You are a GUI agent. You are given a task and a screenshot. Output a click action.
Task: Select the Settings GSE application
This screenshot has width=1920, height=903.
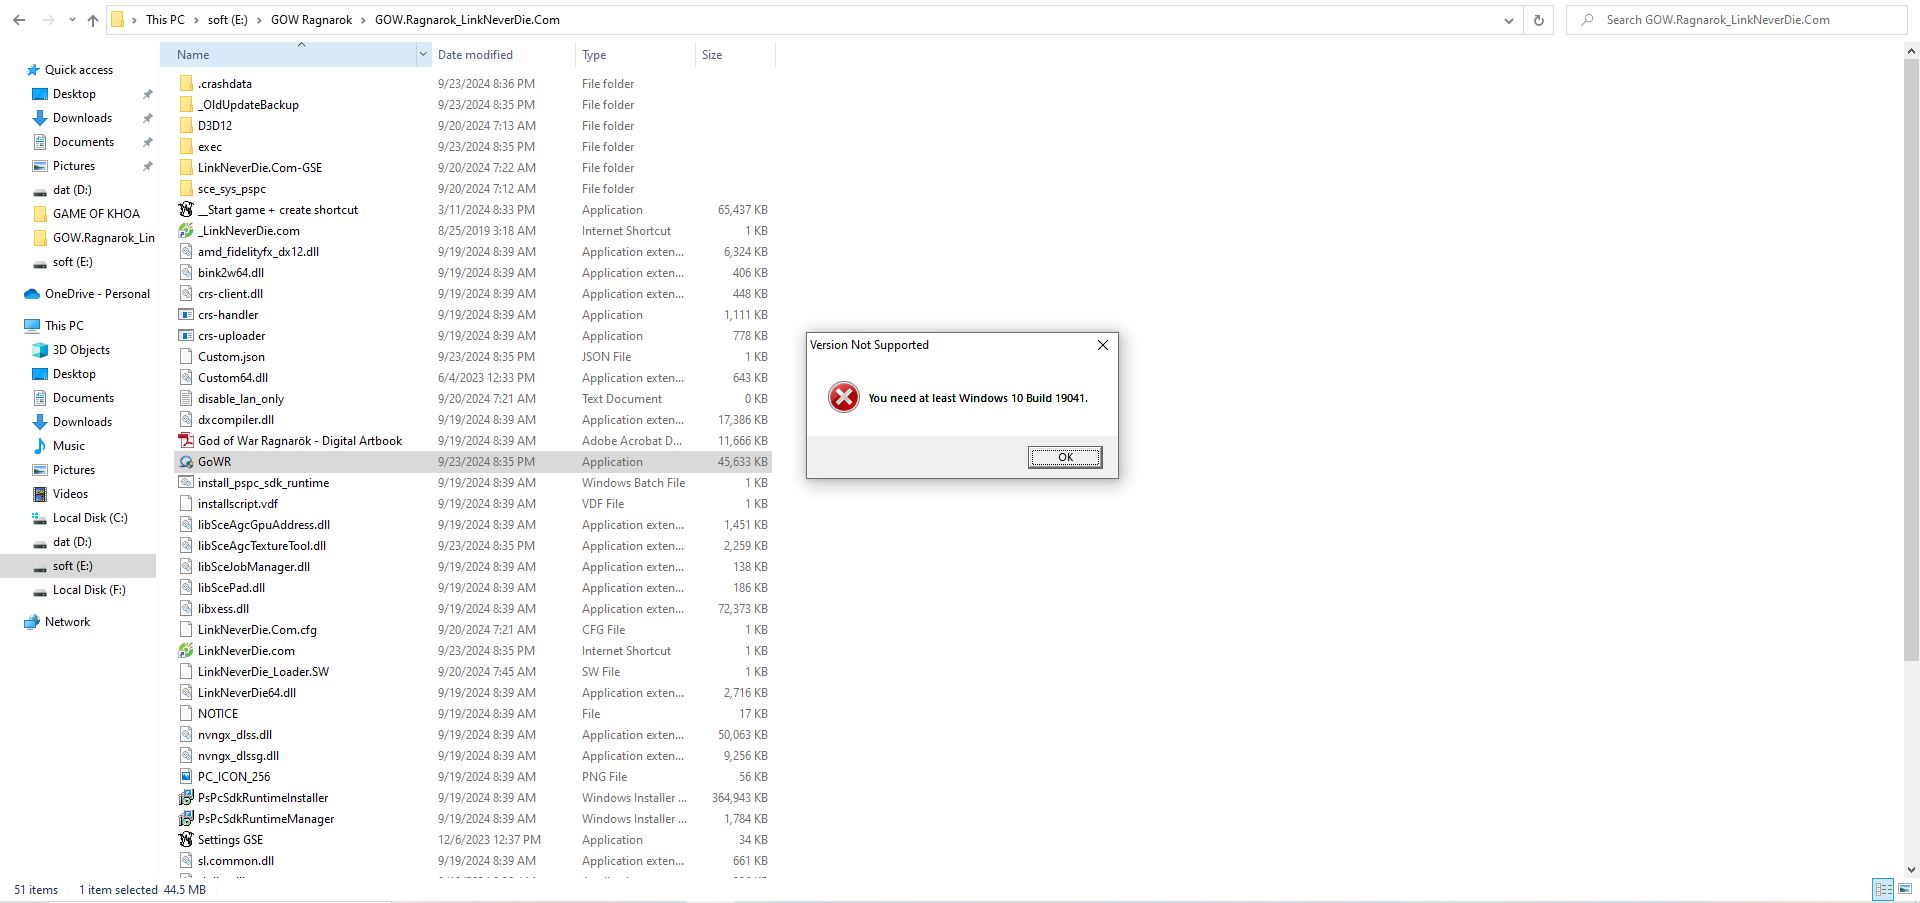click(230, 840)
